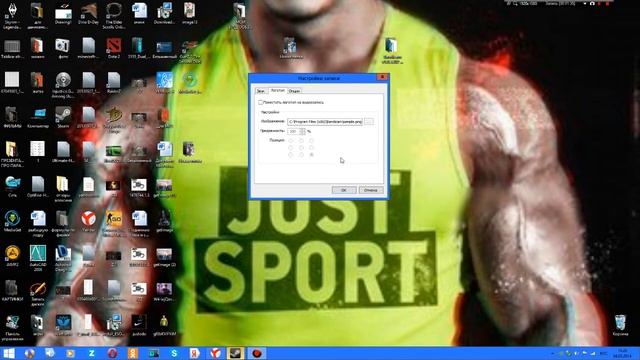This screenshot has height=360, width=640.
Task: Choose the top-left logo position radio
Action: [291, 140]
